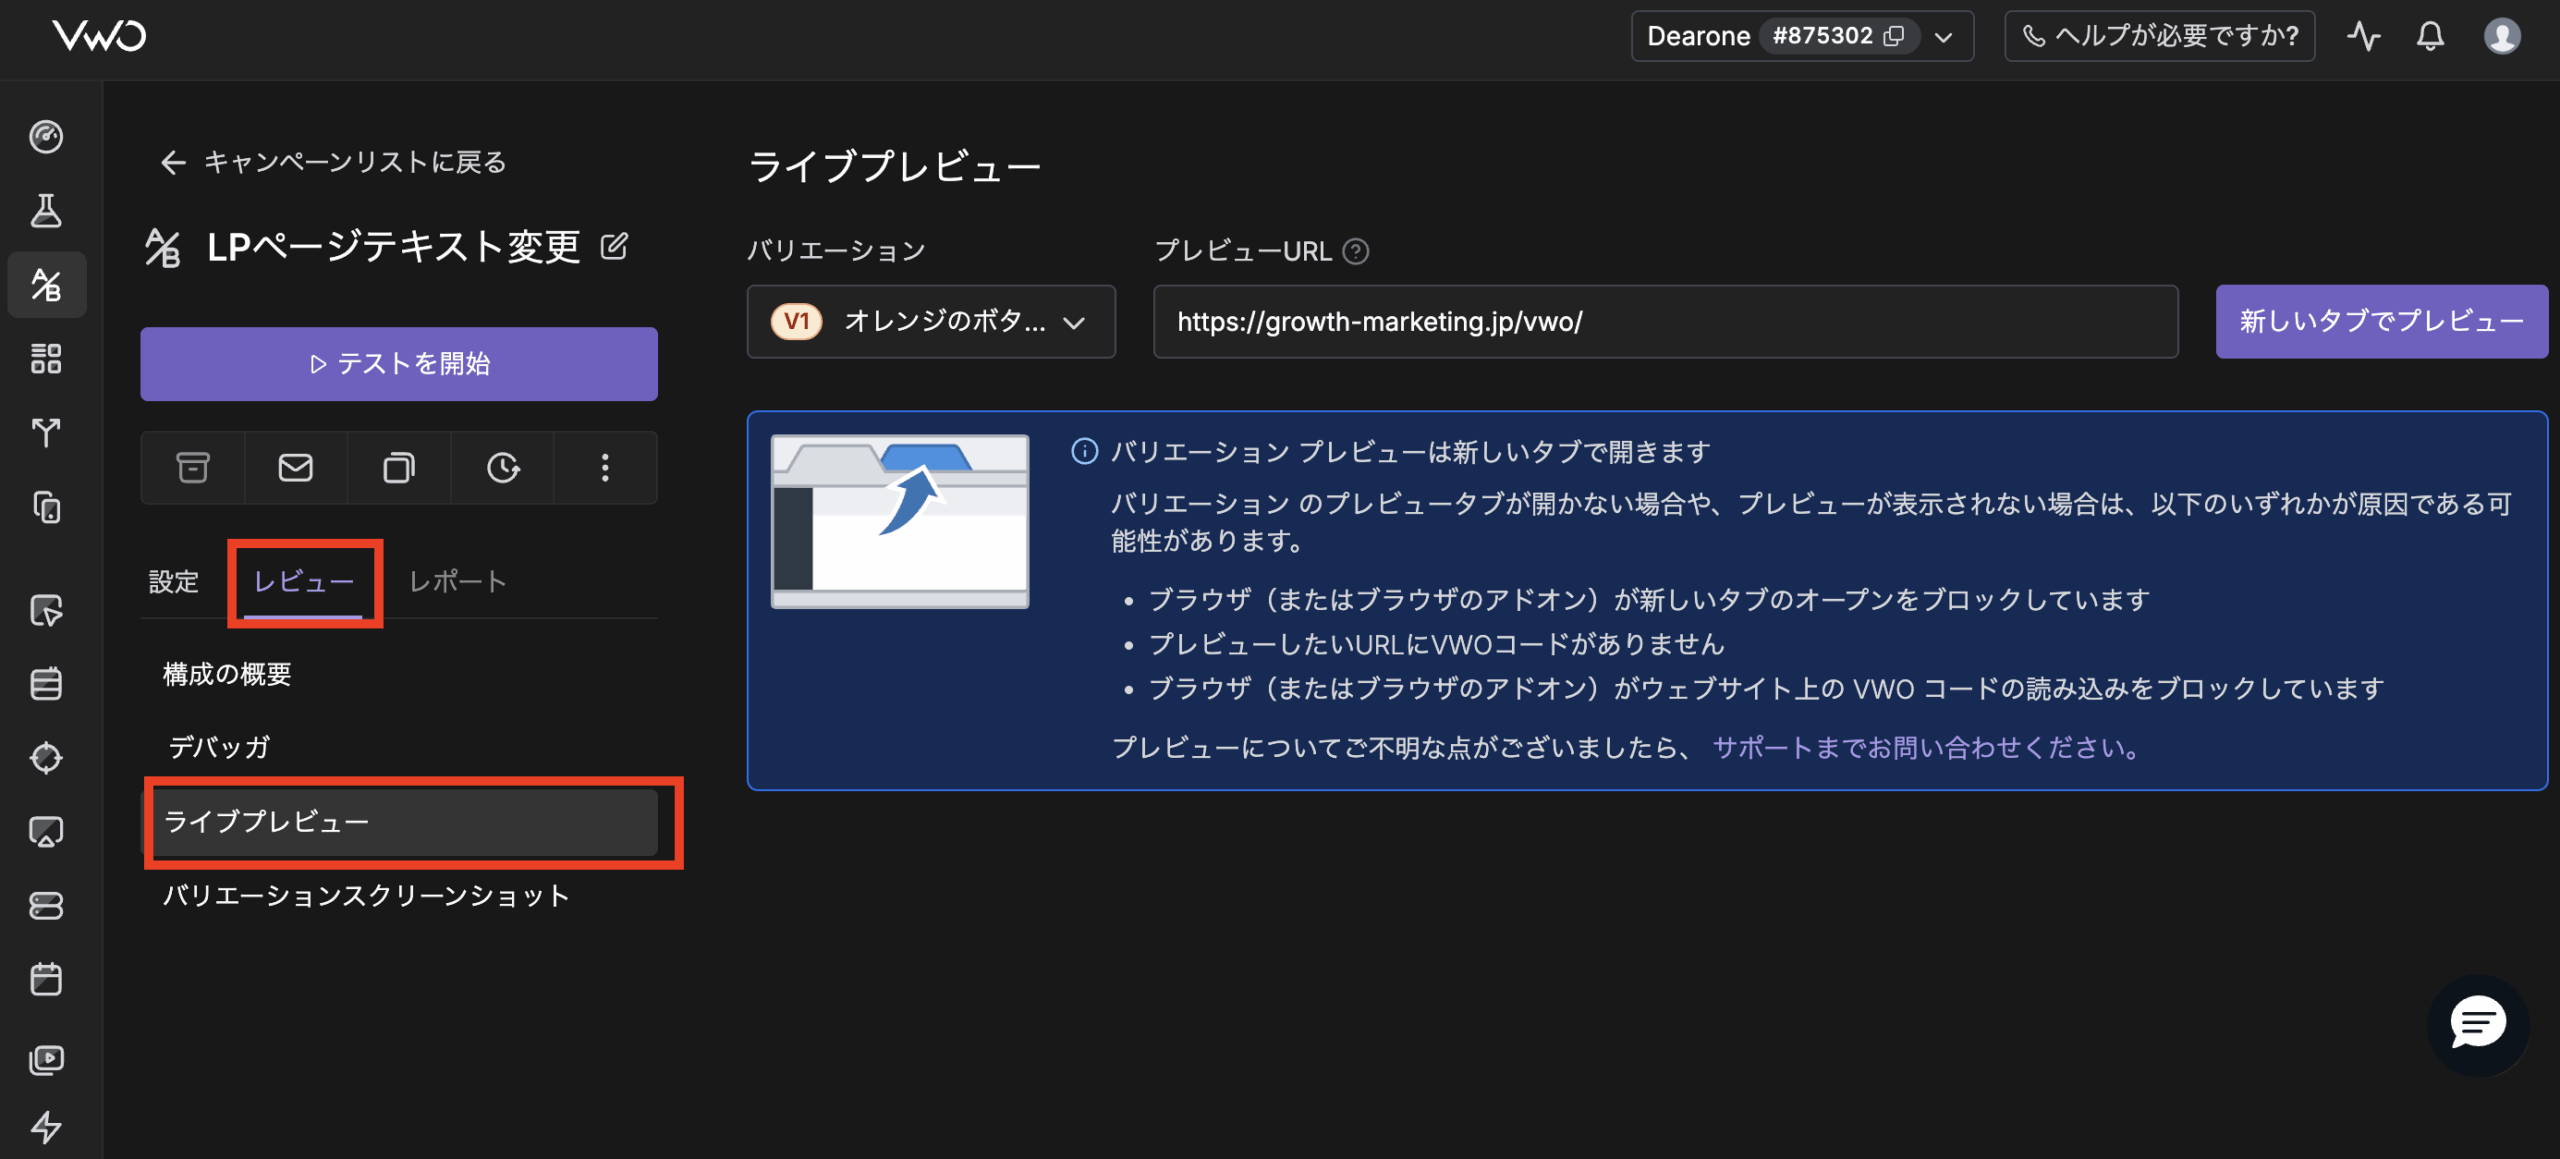Click the edit campaign name pencil icon

(x=614, y=246)
